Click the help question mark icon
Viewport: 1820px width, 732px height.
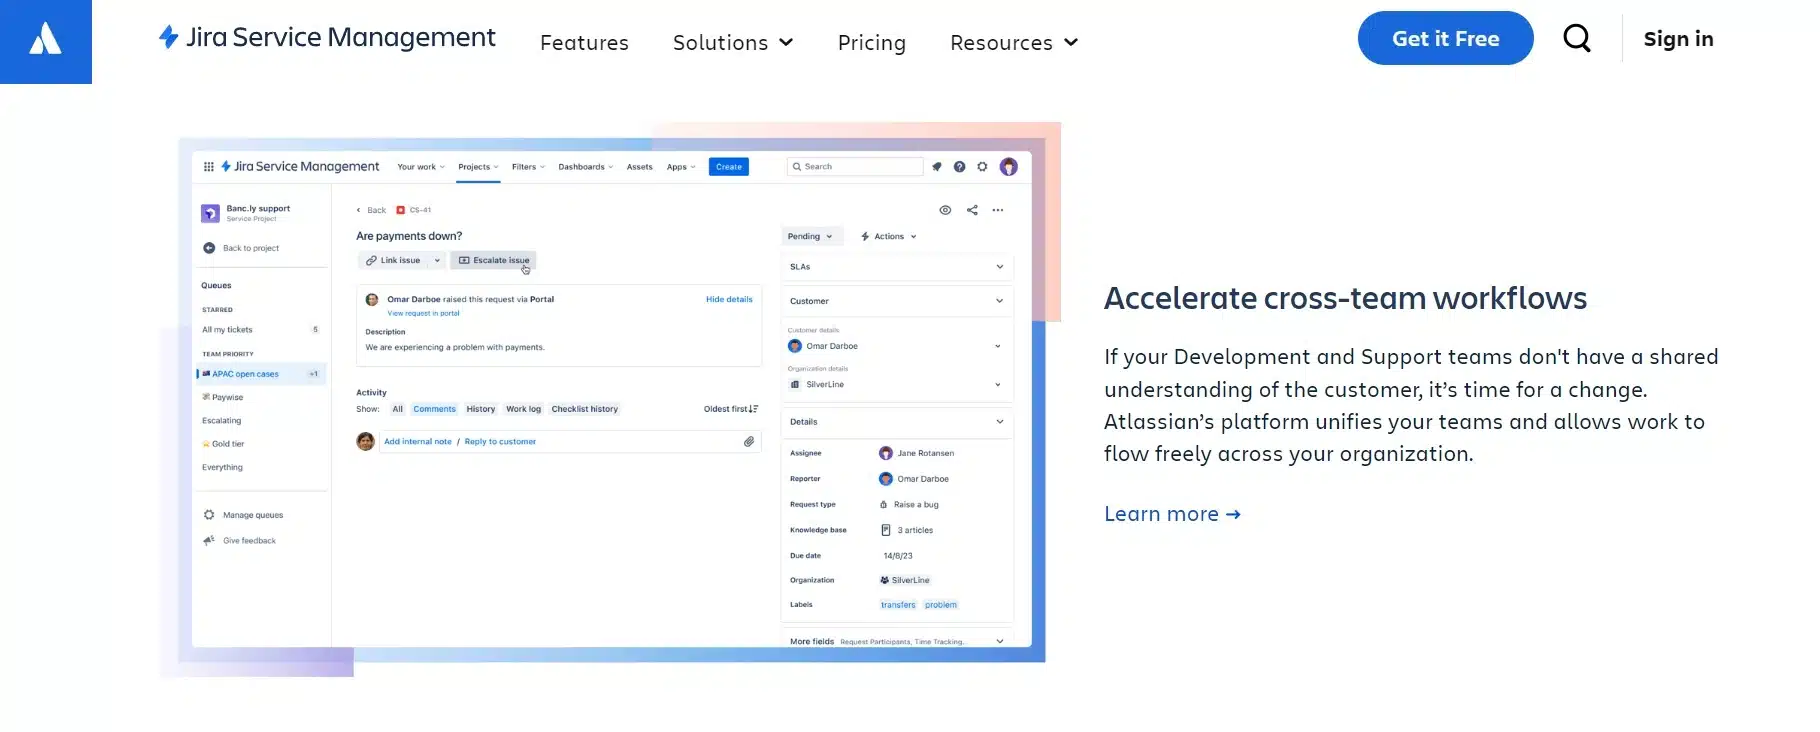tap(959, 167)
